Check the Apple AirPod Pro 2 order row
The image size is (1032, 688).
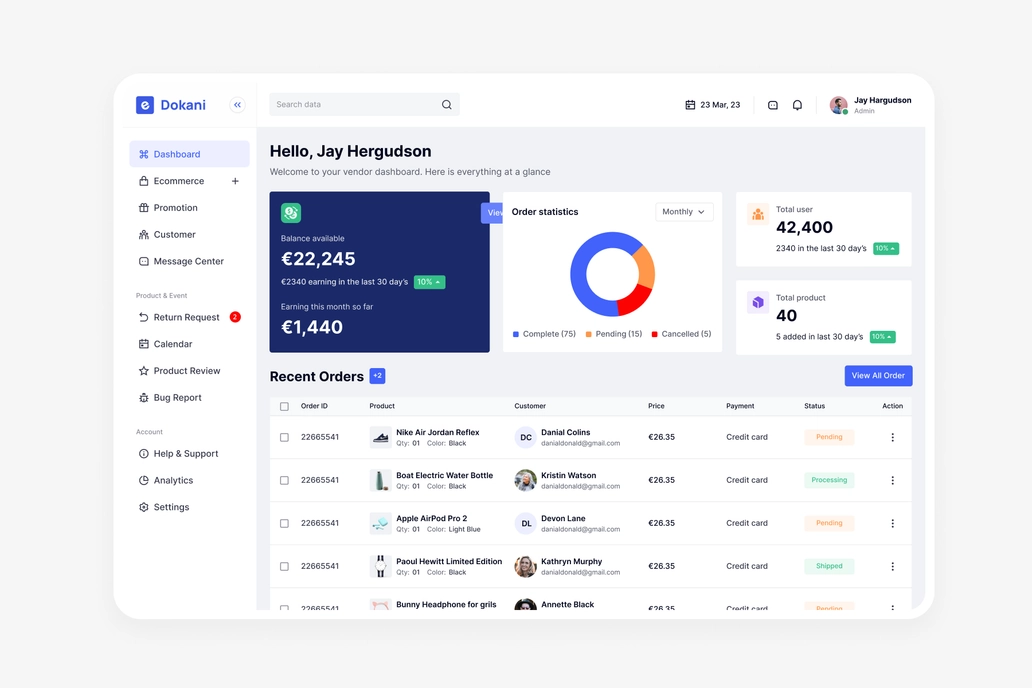point(284,523)
